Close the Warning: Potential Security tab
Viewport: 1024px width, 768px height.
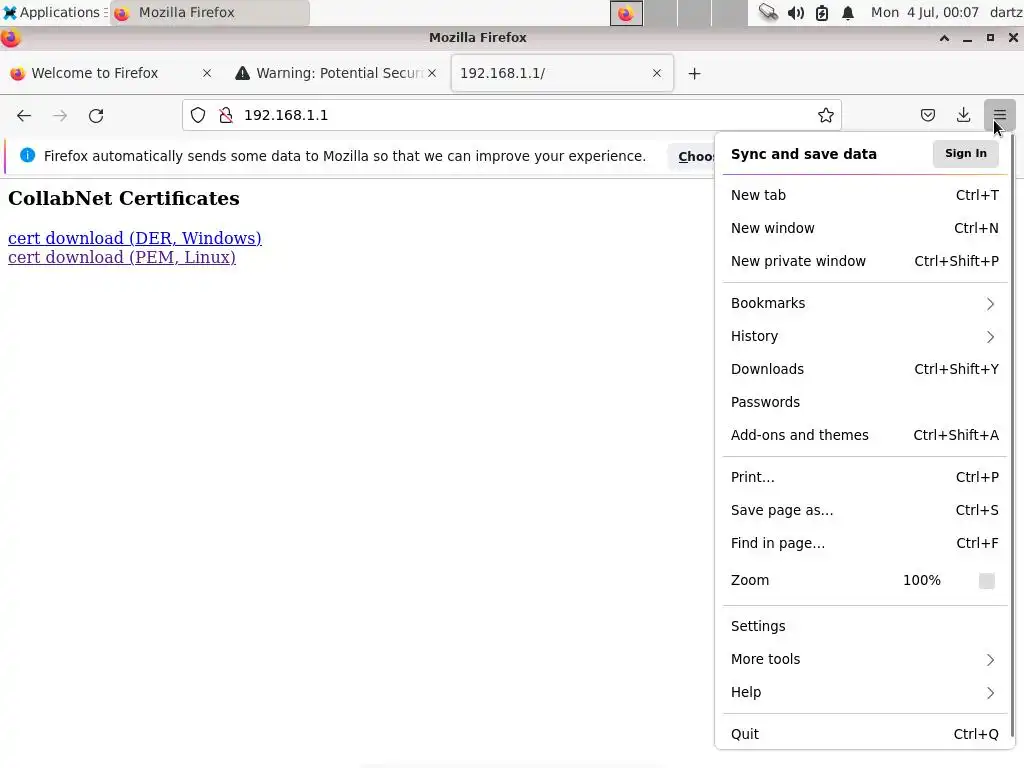coord(432,73)
